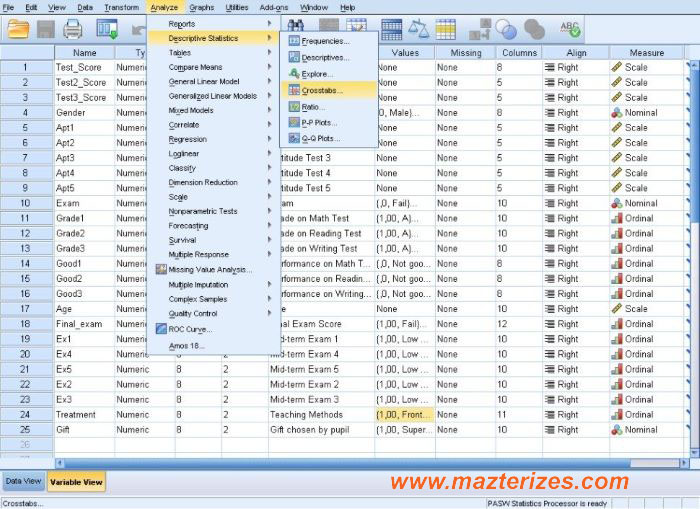
Task: Click label cell 'Gift chosen by pupil'
Action: coord(321,430)
